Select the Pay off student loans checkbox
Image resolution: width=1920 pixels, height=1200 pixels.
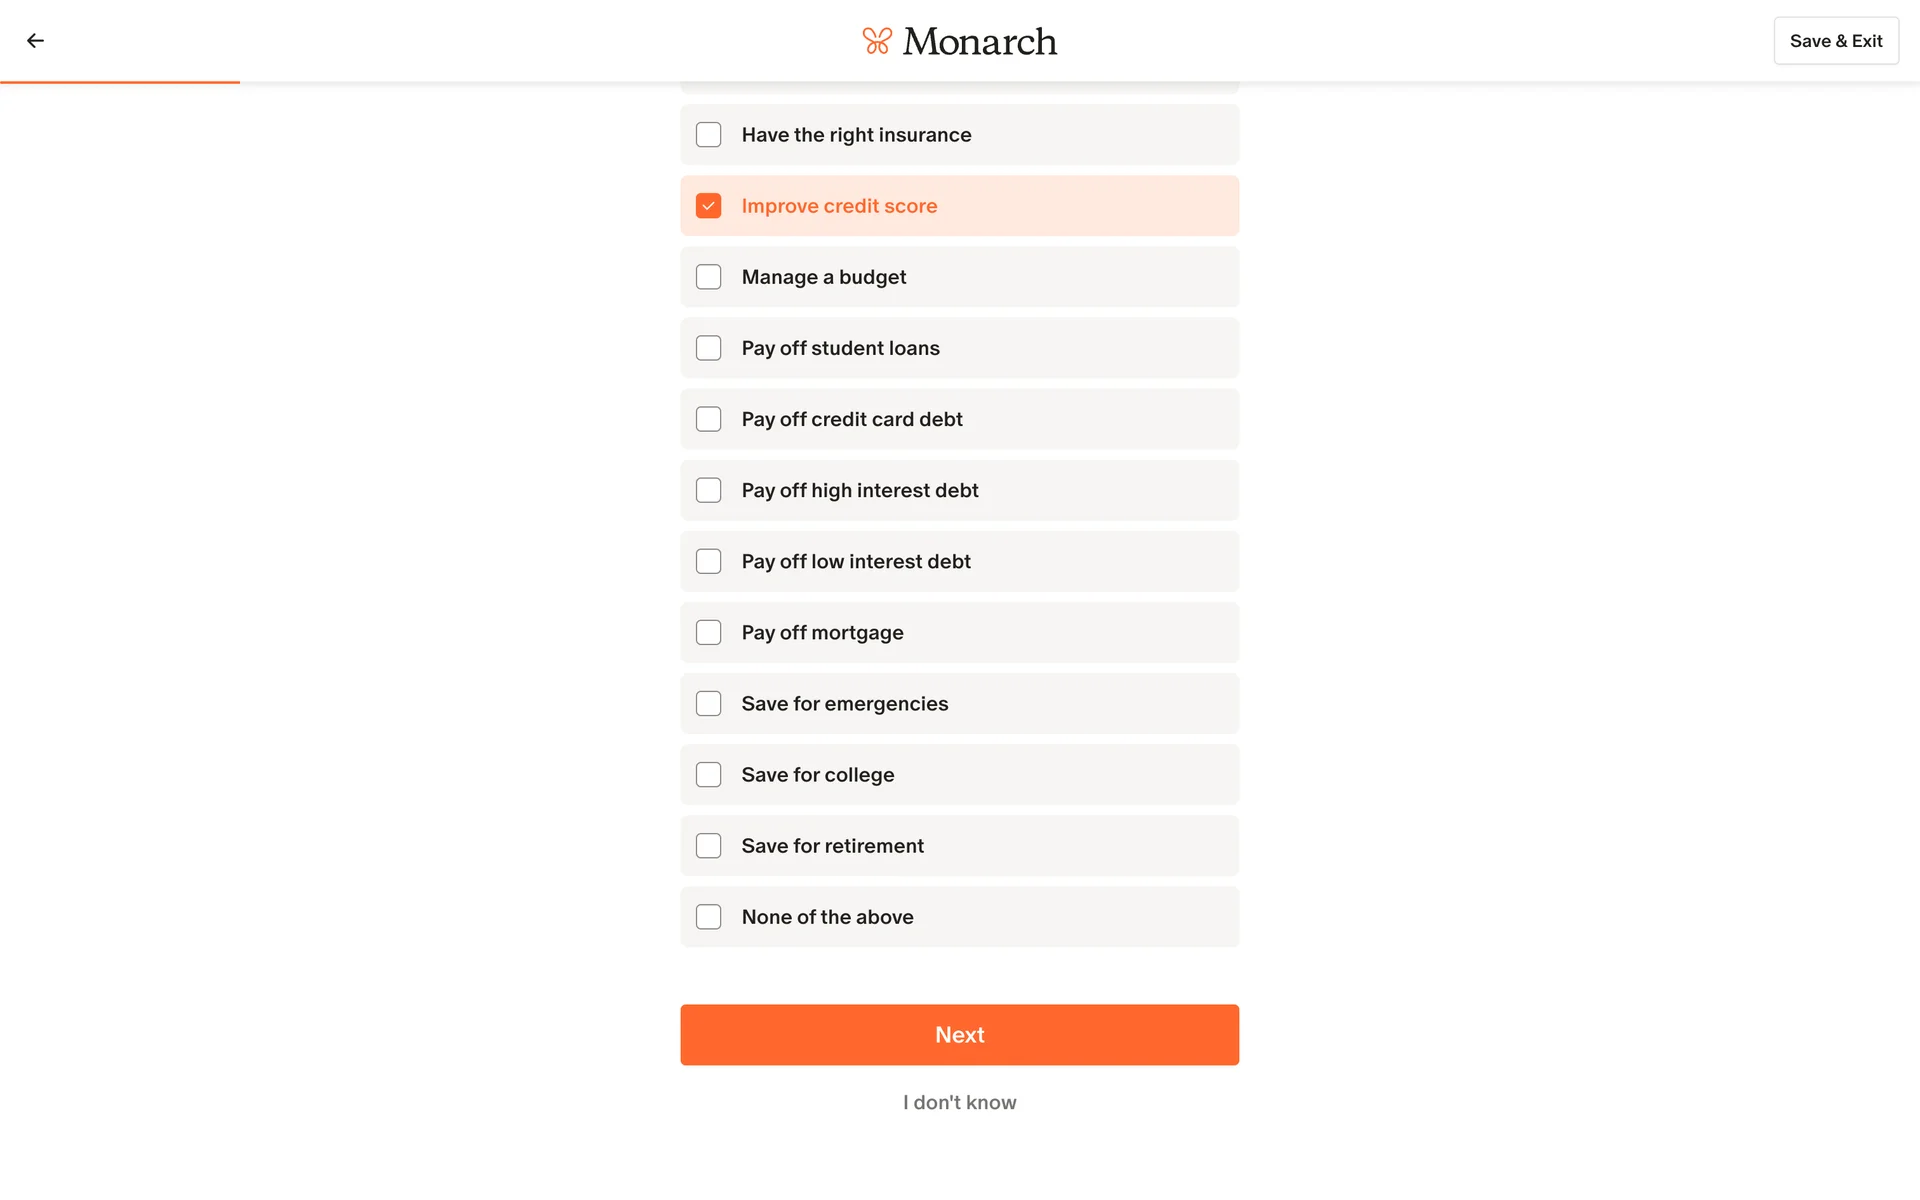tap(708, 348)
